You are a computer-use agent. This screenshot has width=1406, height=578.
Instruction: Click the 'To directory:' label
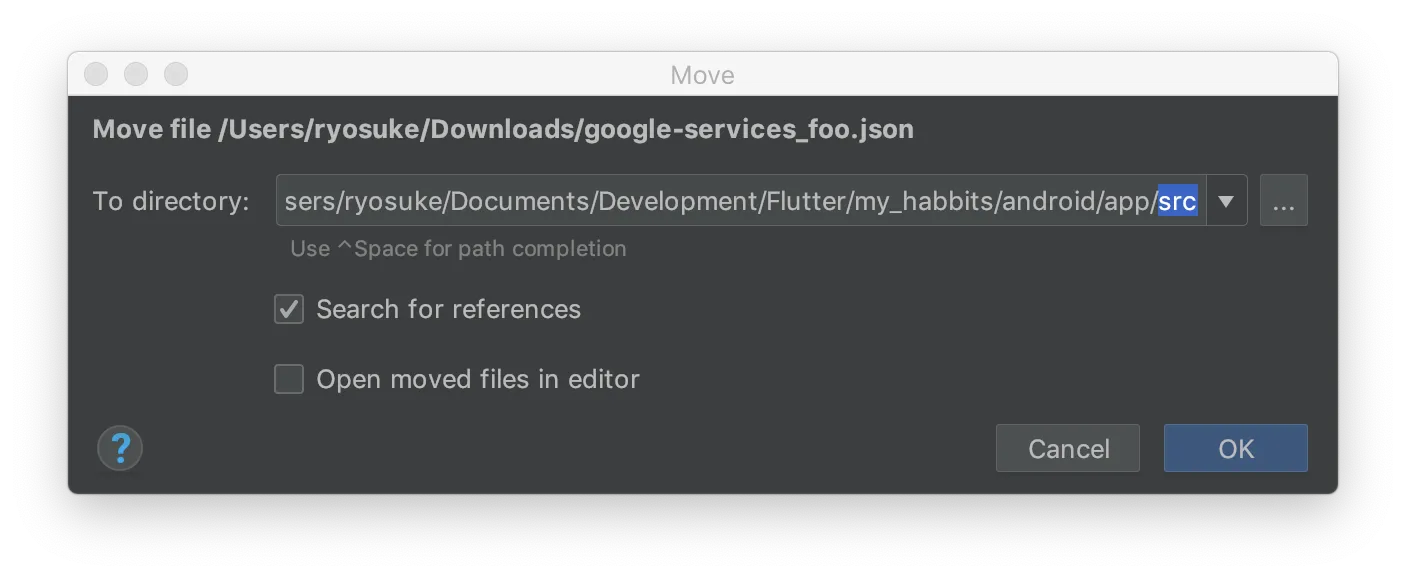click(x=171, y=201)
